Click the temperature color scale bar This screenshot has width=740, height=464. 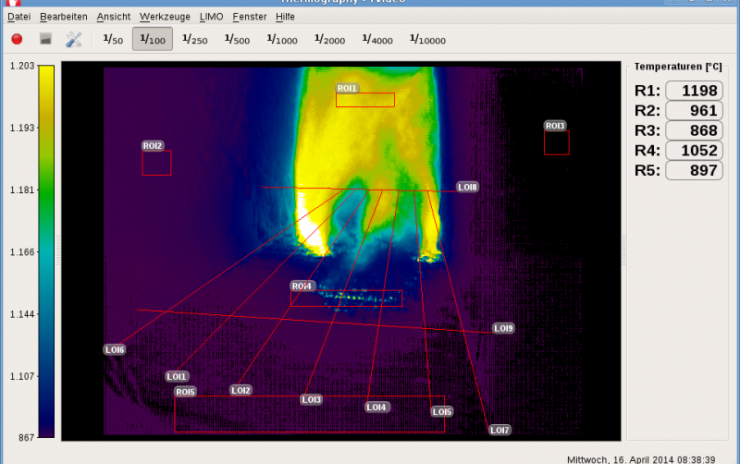tap(46, 252)
